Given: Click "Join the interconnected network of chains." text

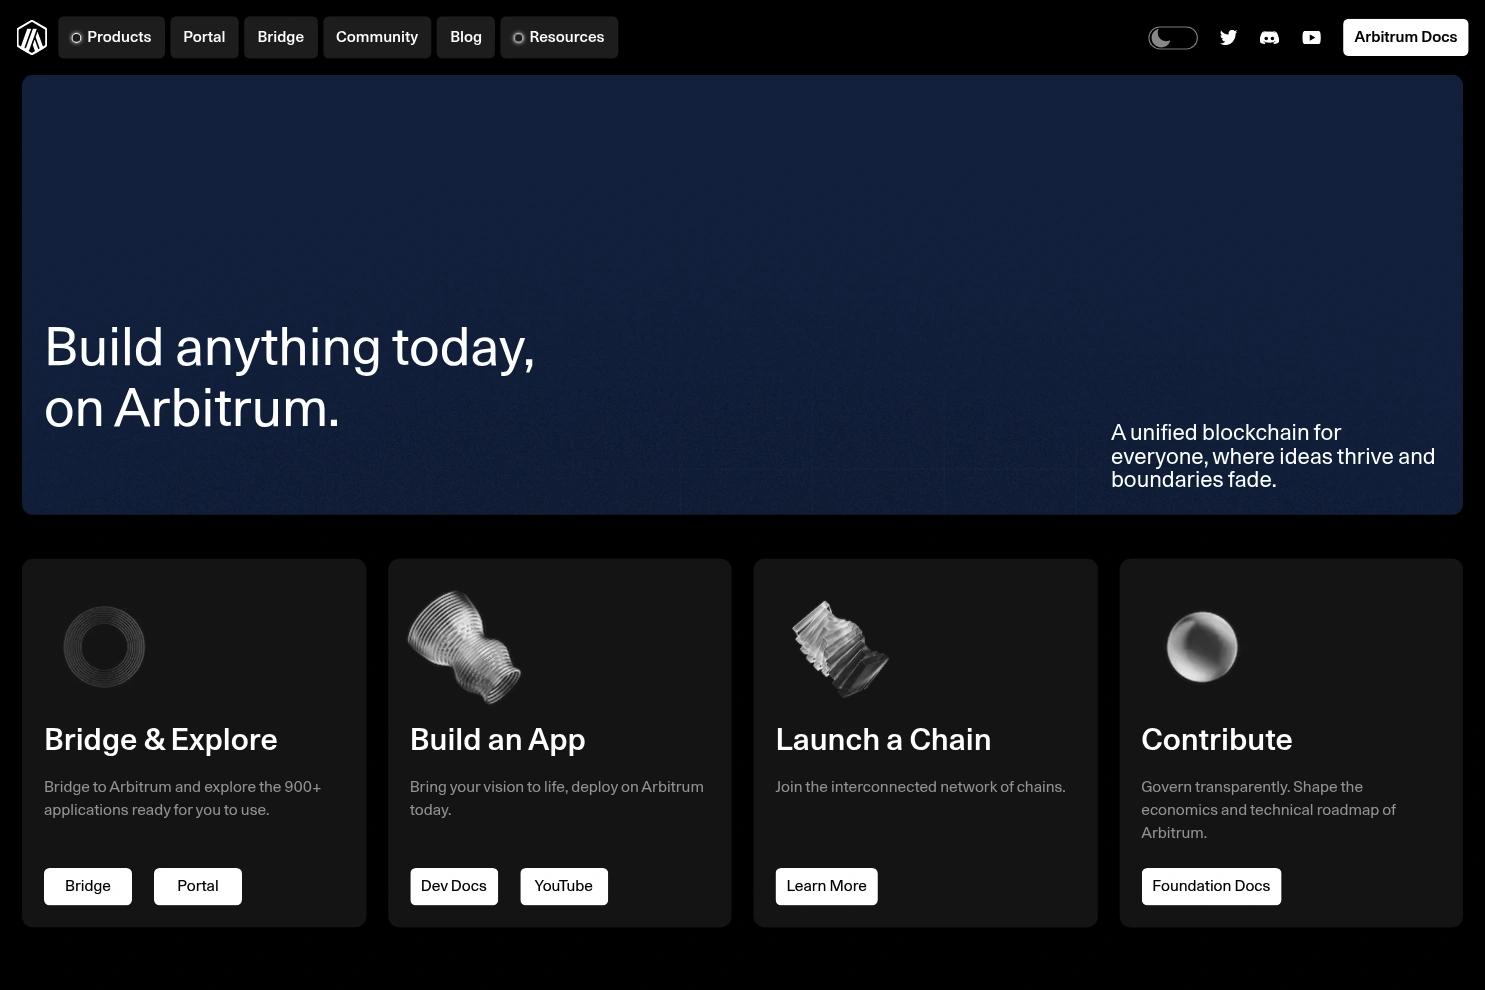Looking at the screenshot, I should pyautogui.click(x=921, y=787).
